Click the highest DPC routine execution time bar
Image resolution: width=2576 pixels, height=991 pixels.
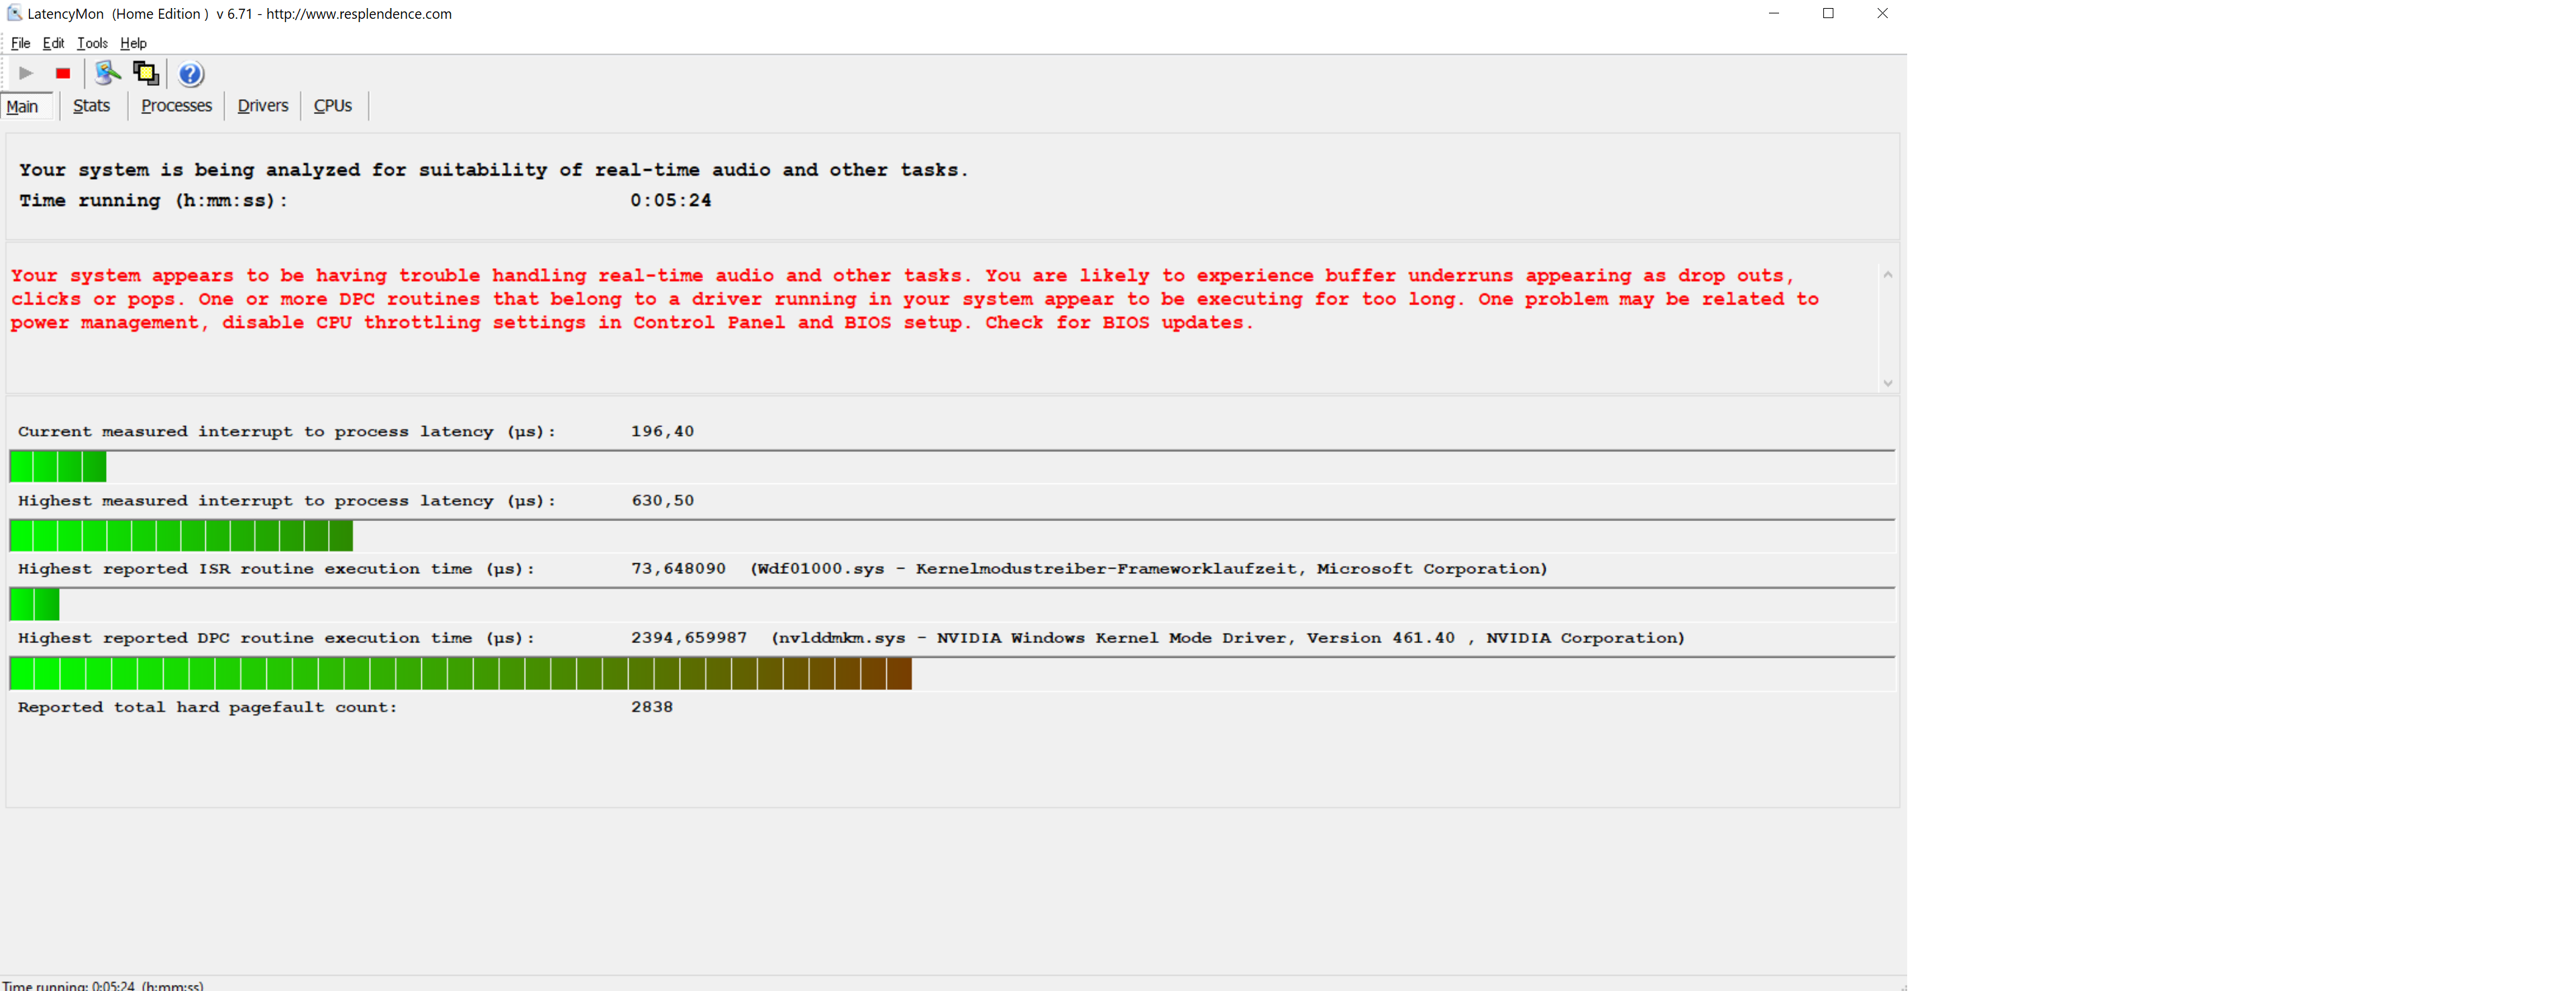tap(460, 674)
